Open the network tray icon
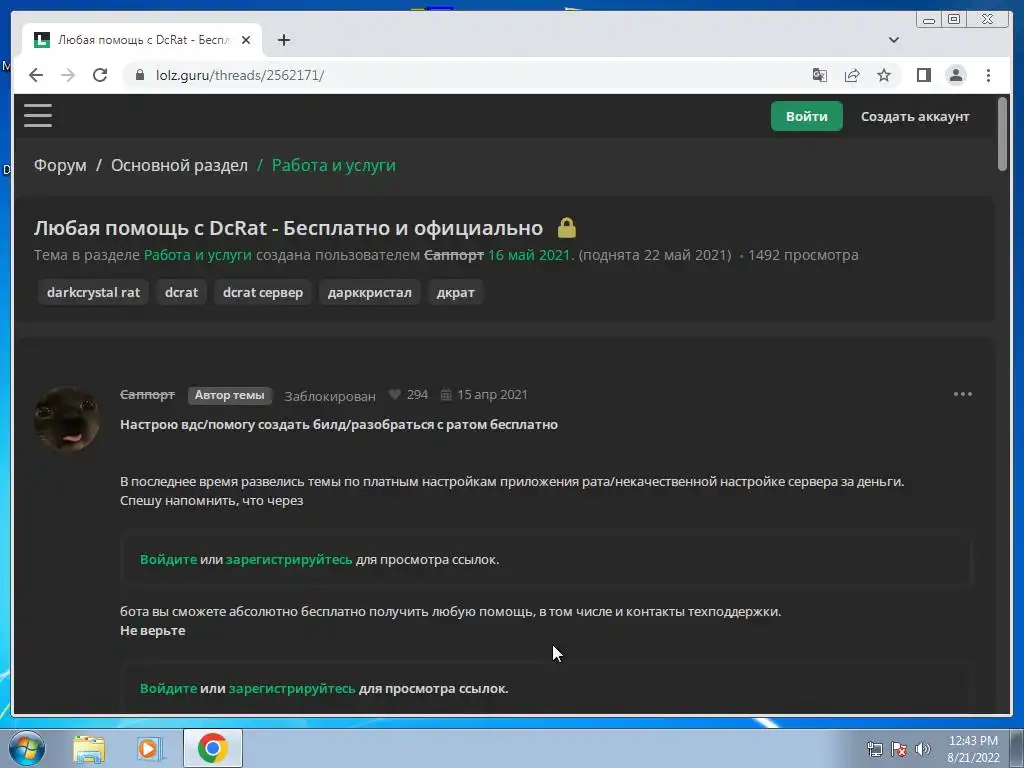Viewport: 1024px width, 768px height. [x=874, y=749]
